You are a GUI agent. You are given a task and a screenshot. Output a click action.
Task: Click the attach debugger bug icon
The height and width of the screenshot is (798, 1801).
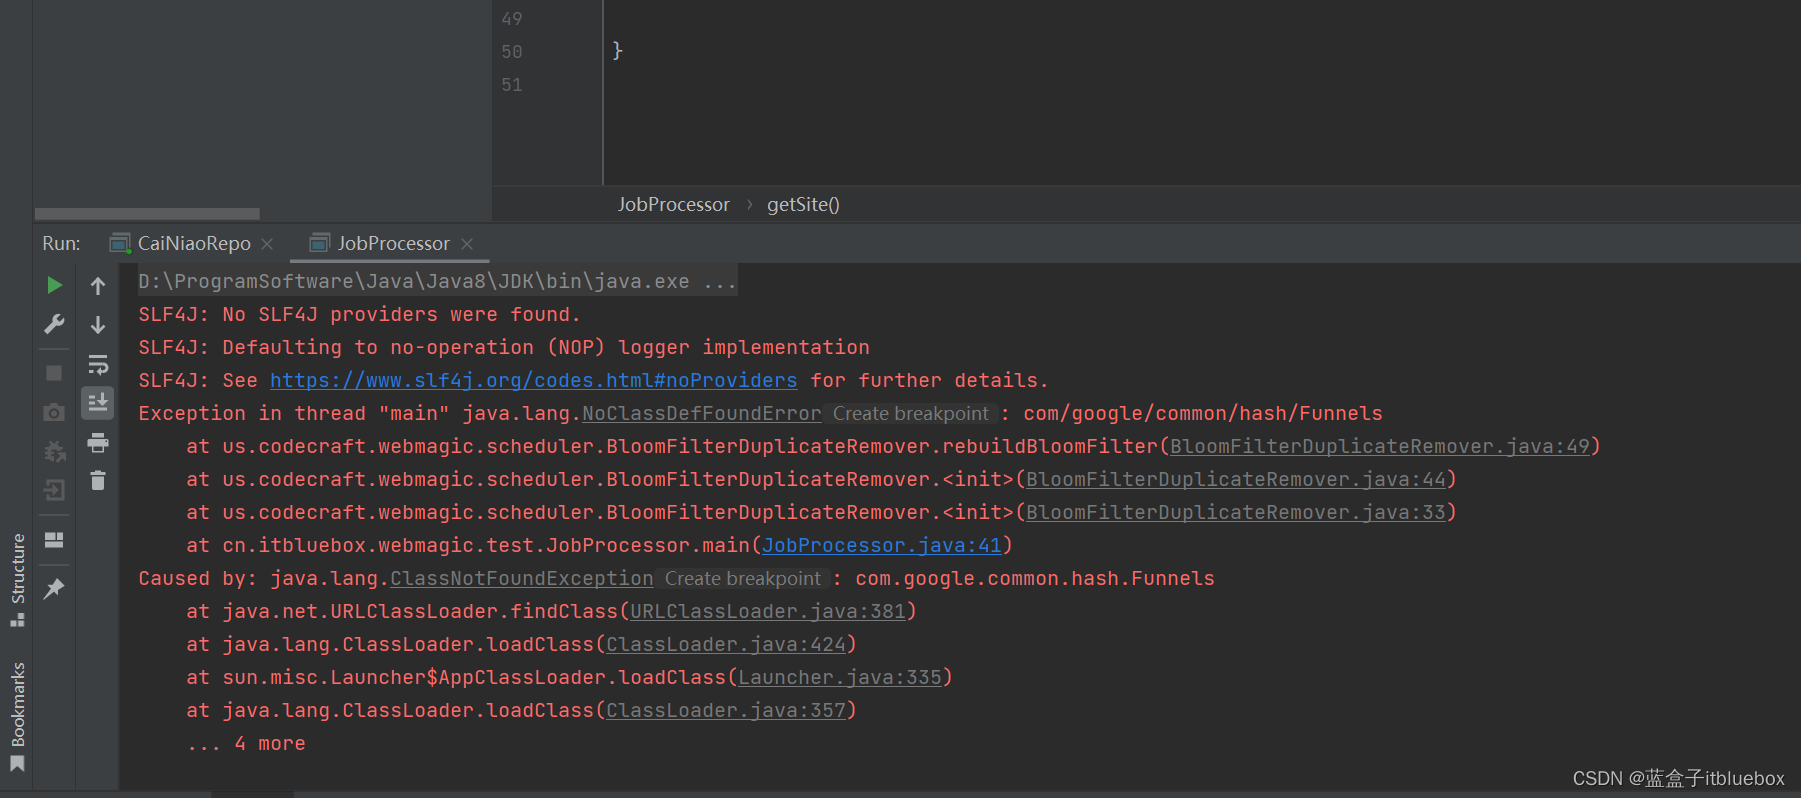pos(54,451)
